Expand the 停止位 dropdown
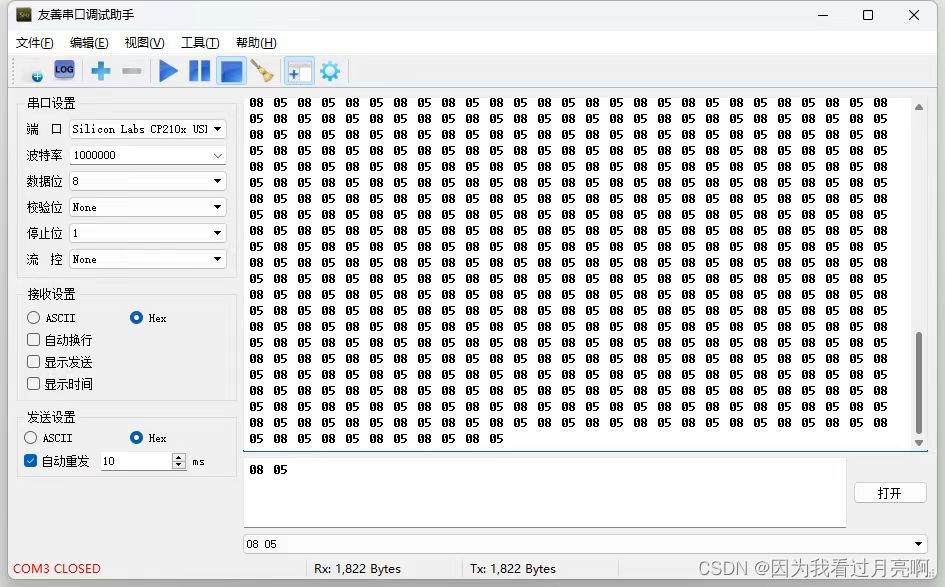 (x=218, y=233)
